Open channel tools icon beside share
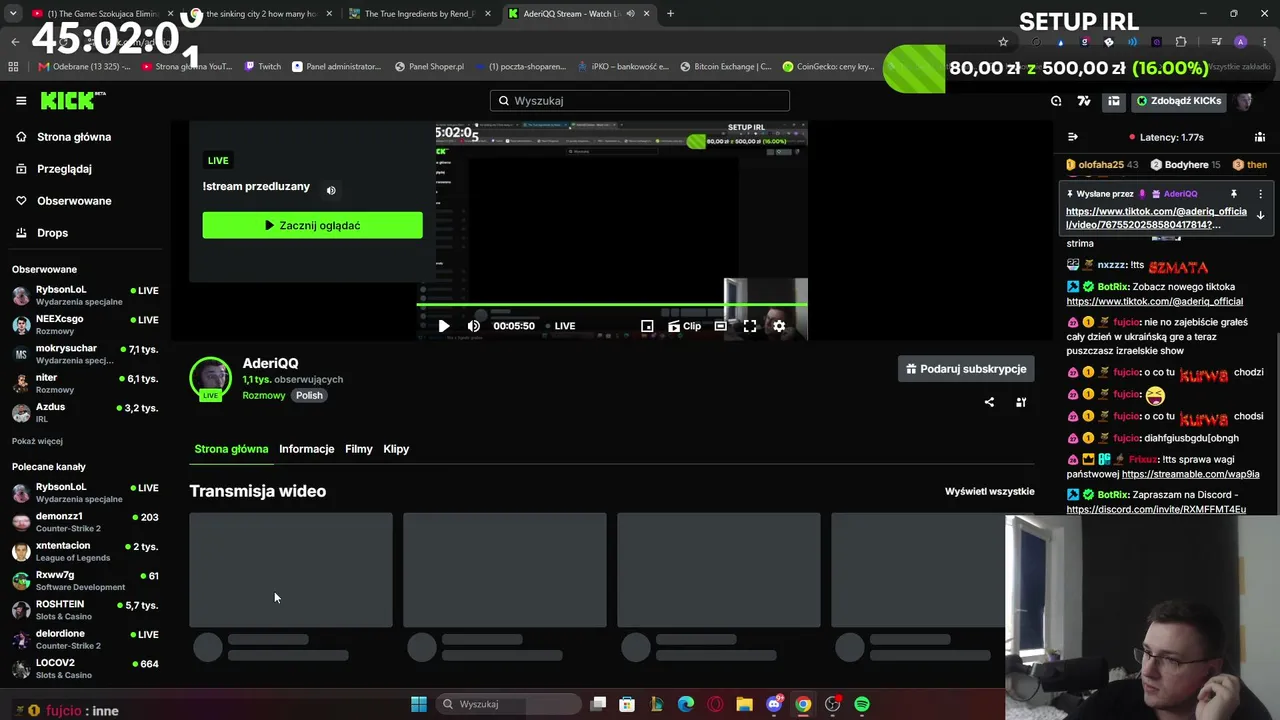1280x720 pixels. [x=1021, y=402]
